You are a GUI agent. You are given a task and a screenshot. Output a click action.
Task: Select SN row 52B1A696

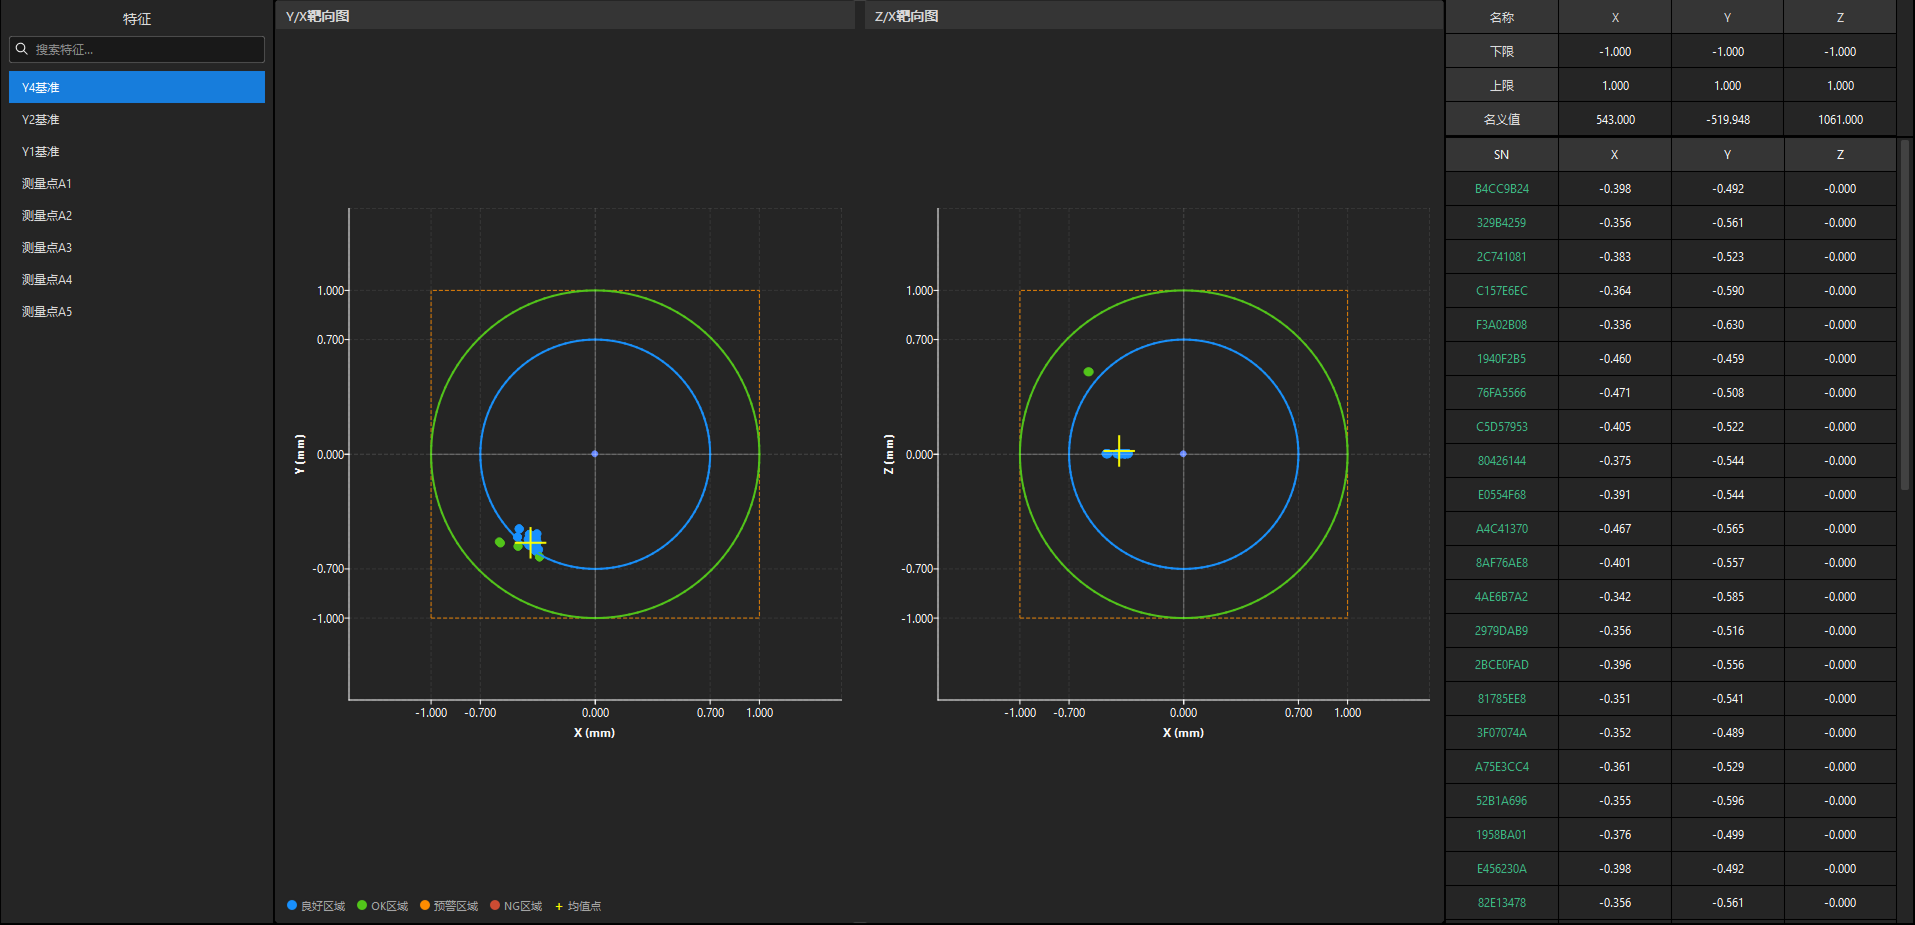point(1501,801)
